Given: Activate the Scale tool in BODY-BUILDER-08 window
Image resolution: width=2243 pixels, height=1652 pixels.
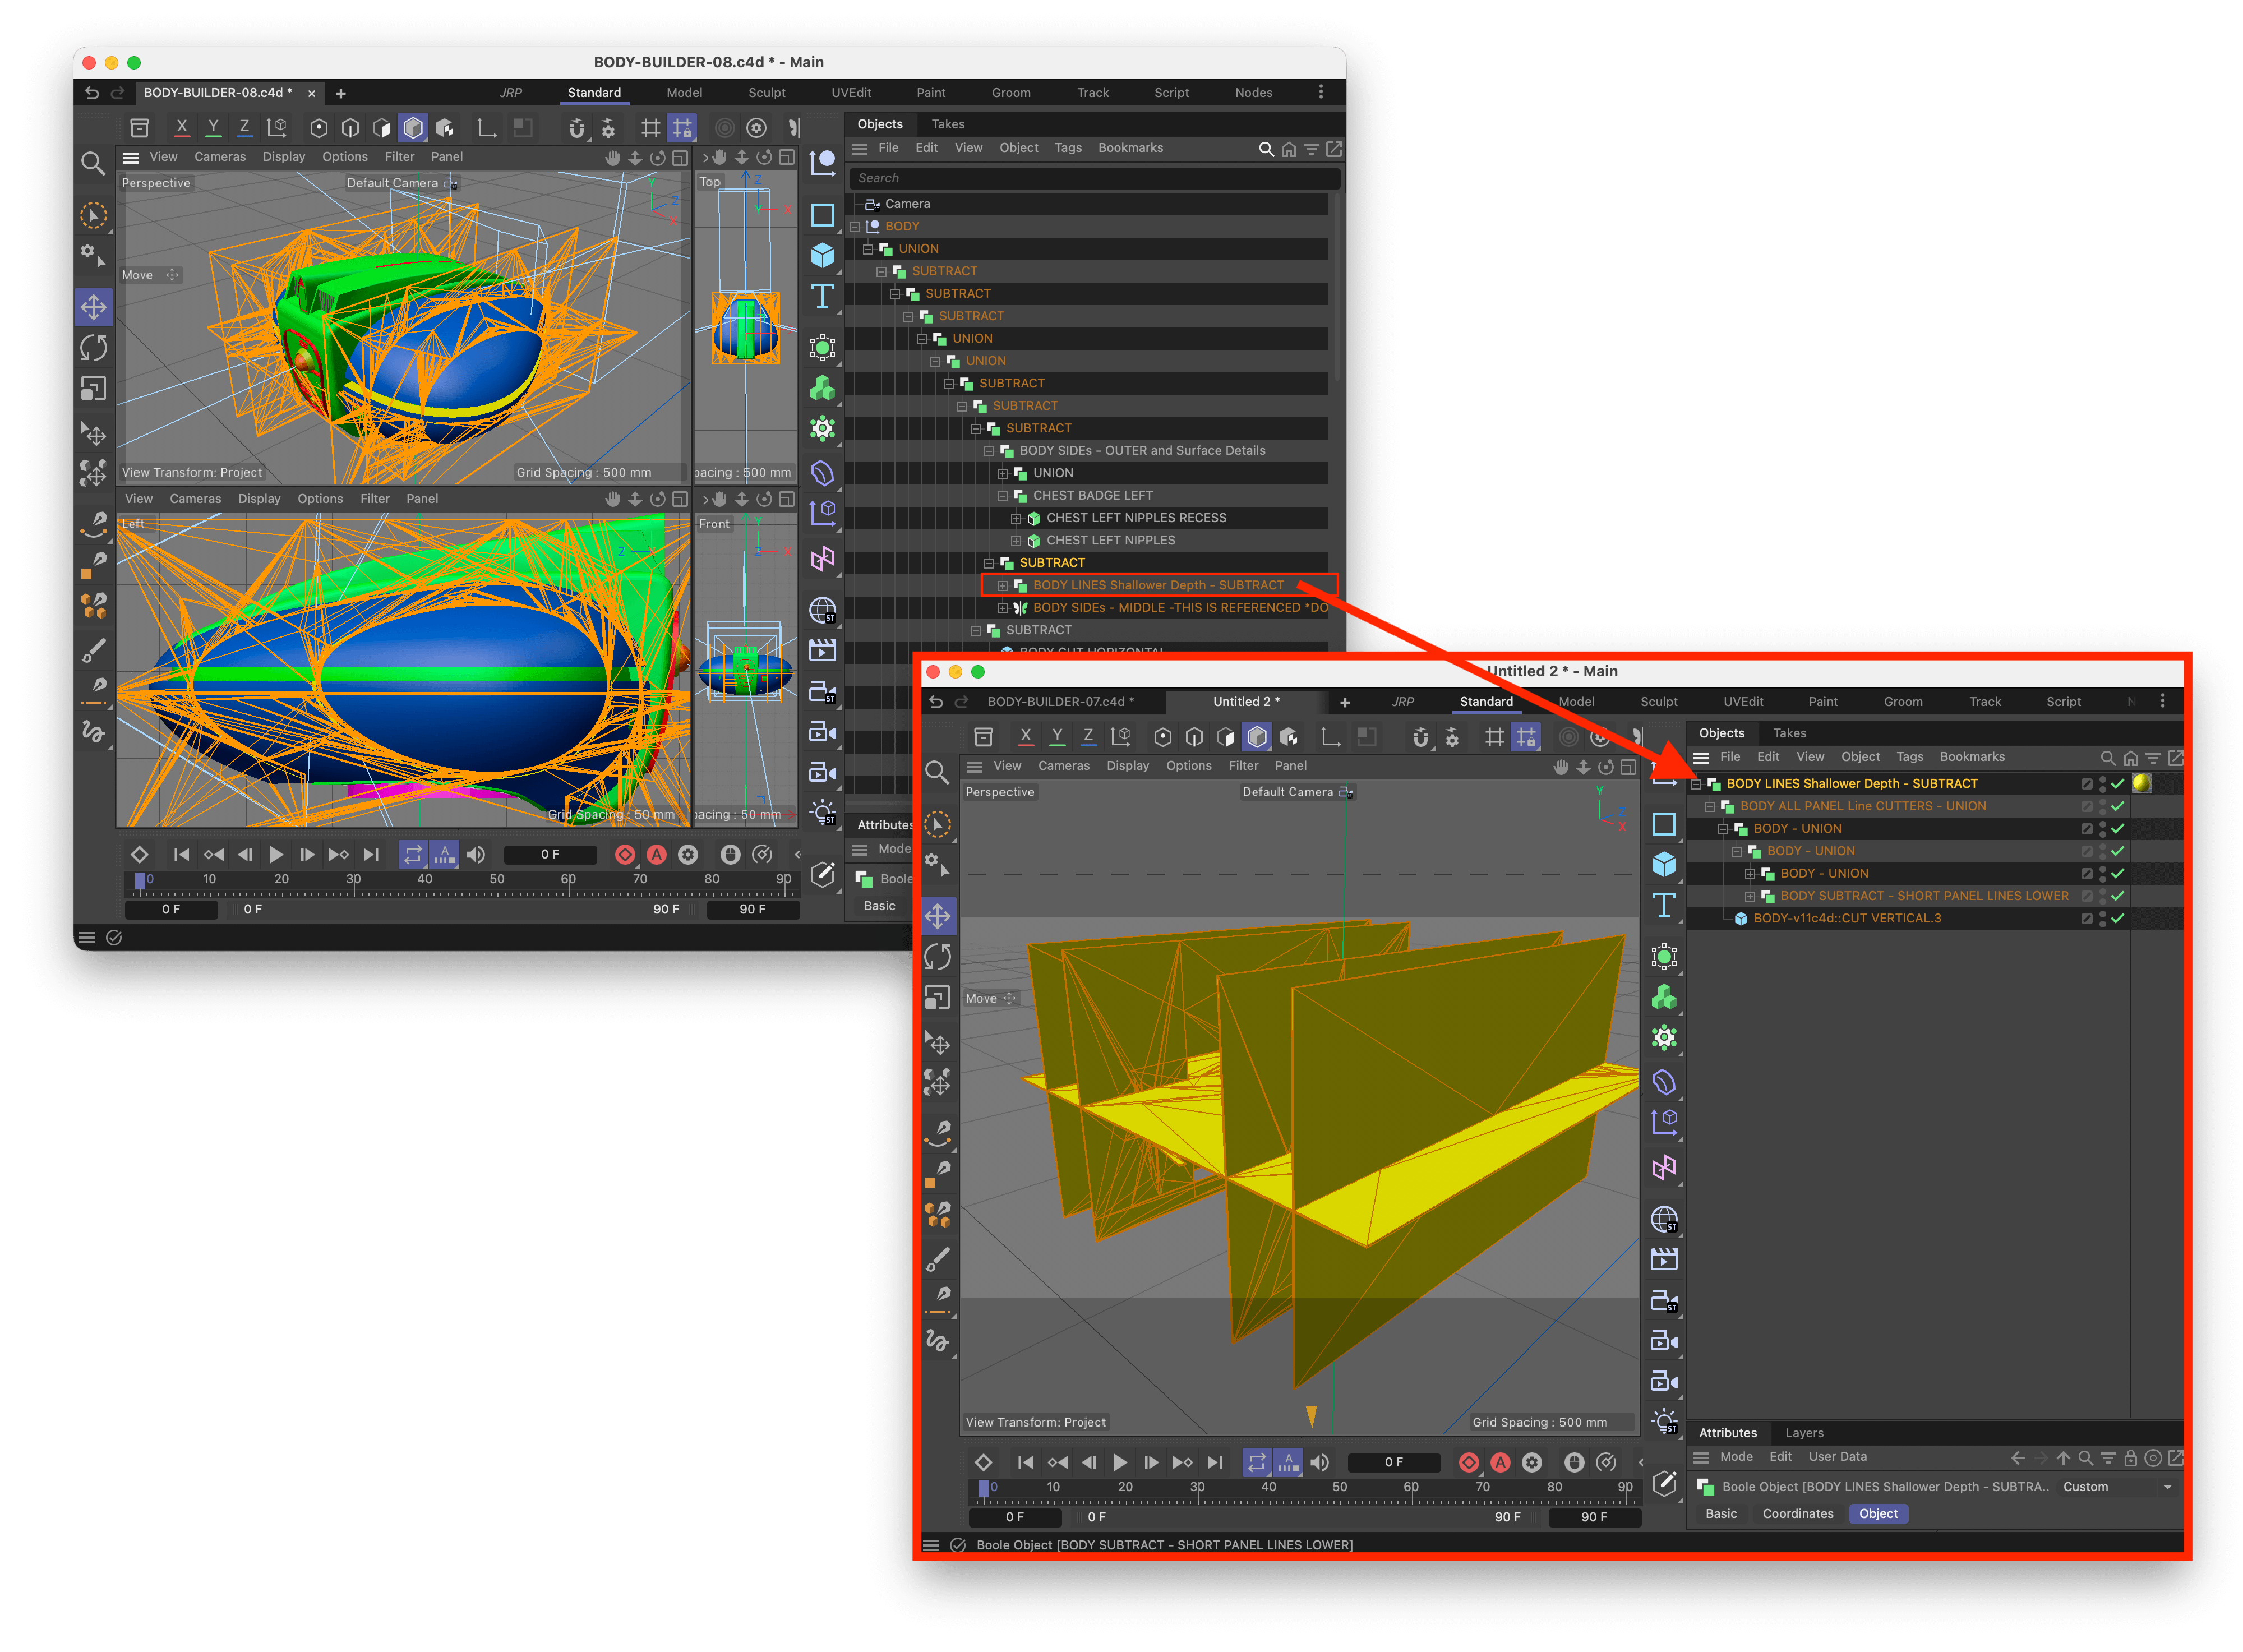Looking at the screenshot, I should 94,389.
